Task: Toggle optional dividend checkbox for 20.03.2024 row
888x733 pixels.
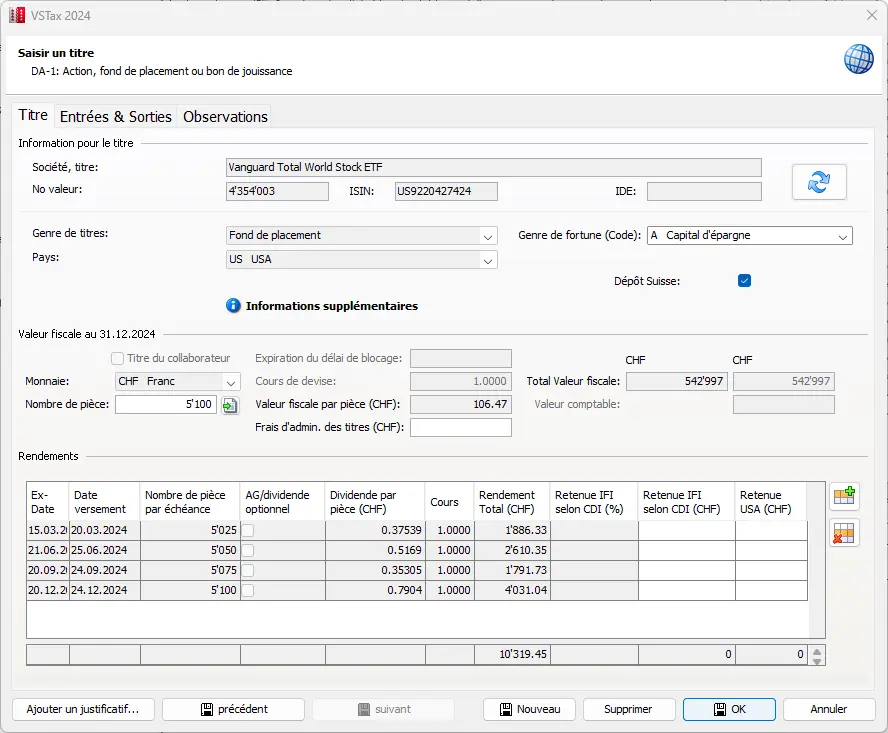Action: [248, 531]
